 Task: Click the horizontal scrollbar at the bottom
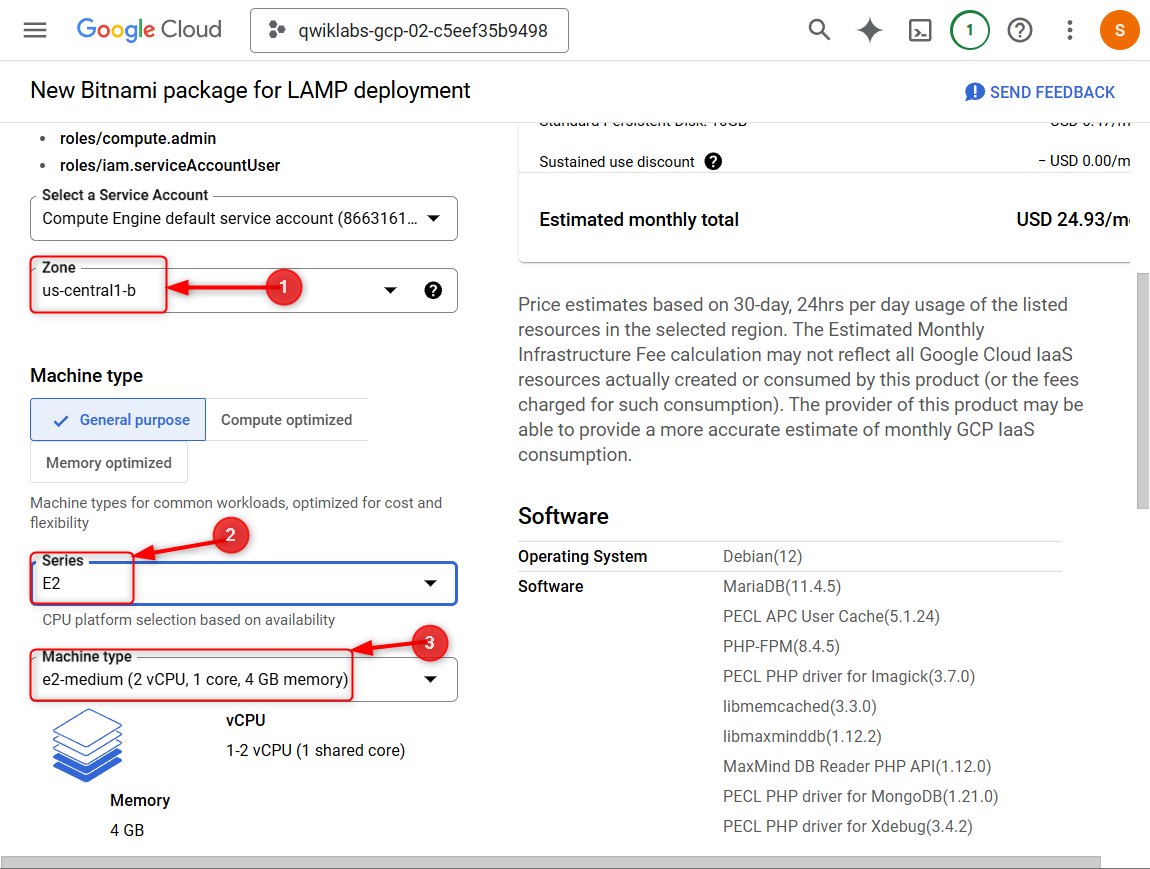pyautogui.click(x=551, y=862)
